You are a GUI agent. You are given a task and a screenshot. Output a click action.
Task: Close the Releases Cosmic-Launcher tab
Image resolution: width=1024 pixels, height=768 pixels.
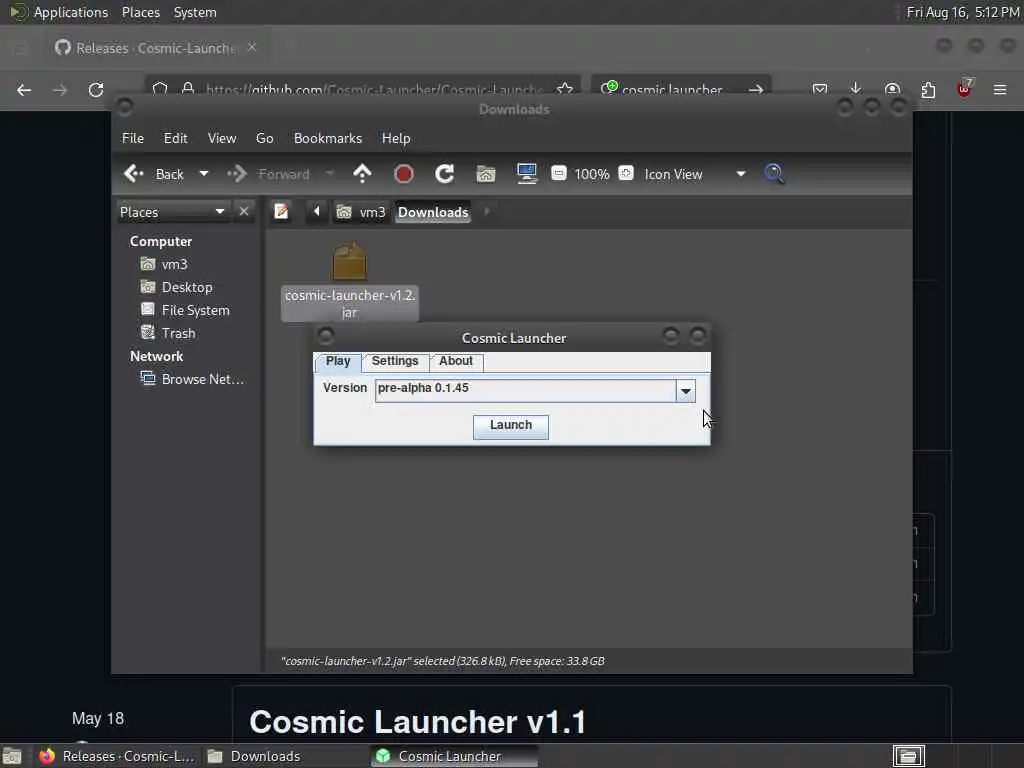pos(252,47)
